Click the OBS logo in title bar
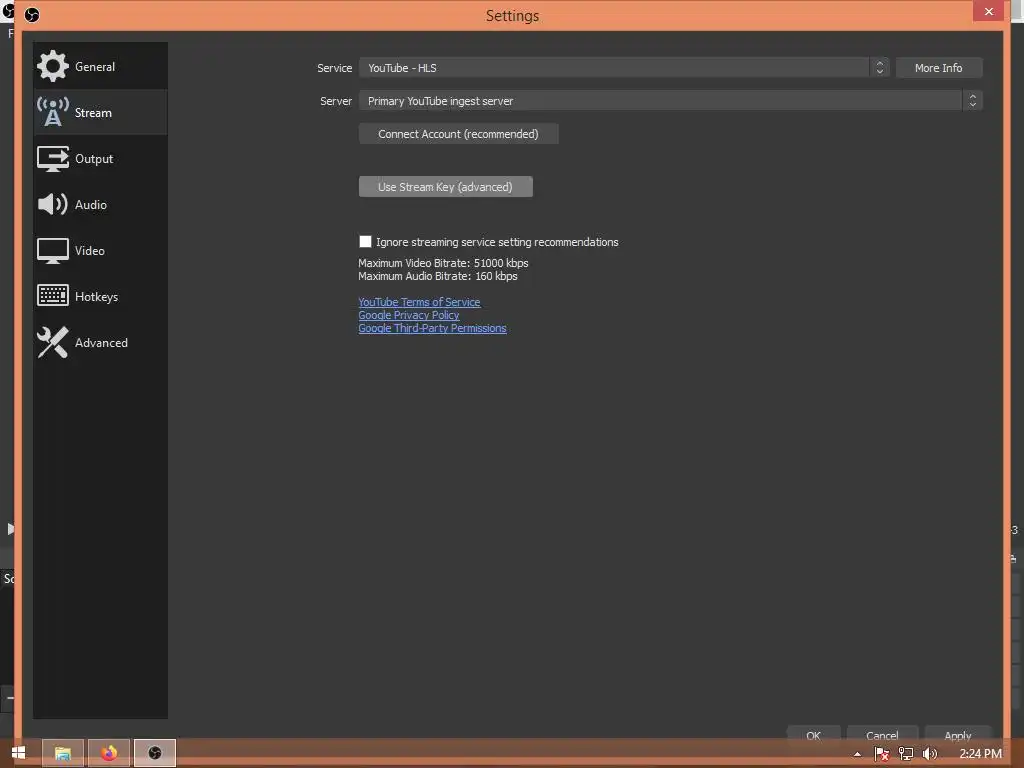Screen dimensions: 1024x768 click(31, 14)
